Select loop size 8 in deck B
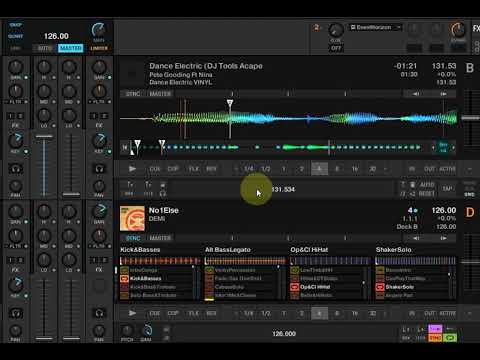Viewport: 480px width, 360px height. [337, 169]
